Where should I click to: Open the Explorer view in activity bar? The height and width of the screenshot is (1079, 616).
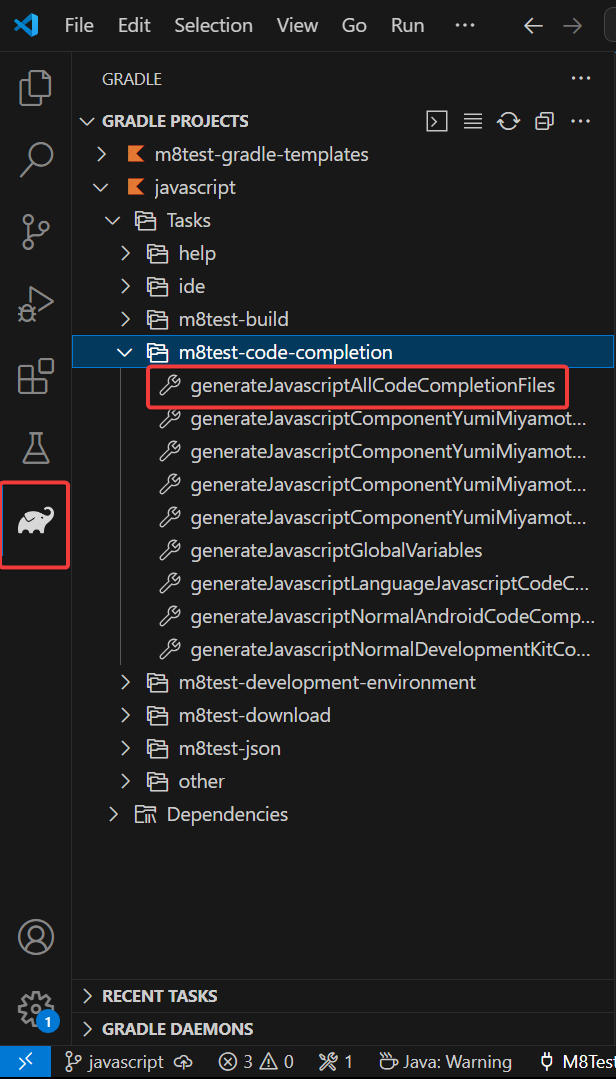click(36, 88)
